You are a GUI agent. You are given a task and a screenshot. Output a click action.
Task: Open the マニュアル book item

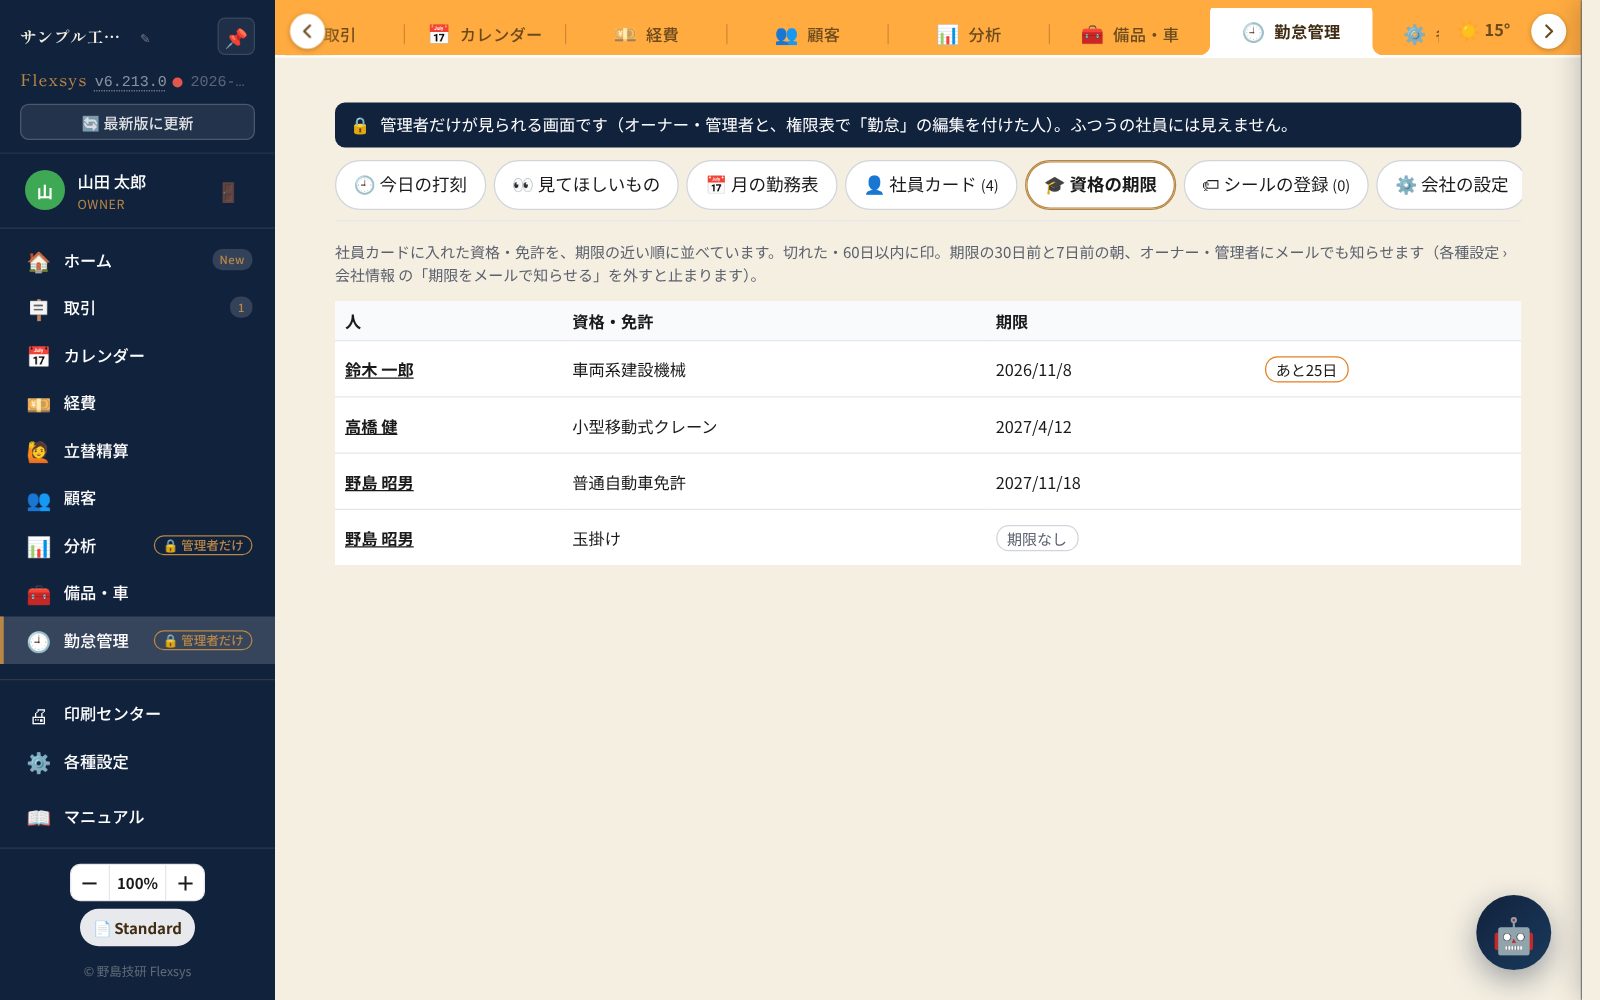tap(137, 817)
